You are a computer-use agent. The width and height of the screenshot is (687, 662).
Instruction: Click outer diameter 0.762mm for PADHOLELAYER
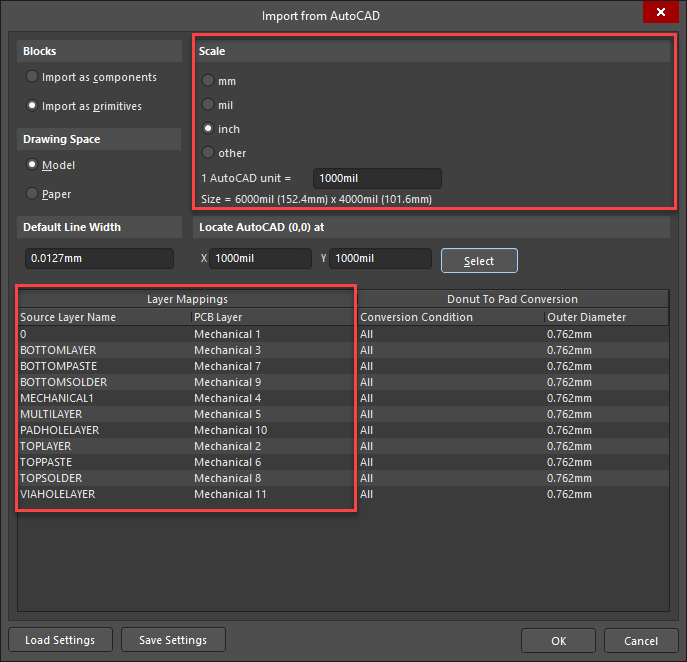tap(606, 430)
